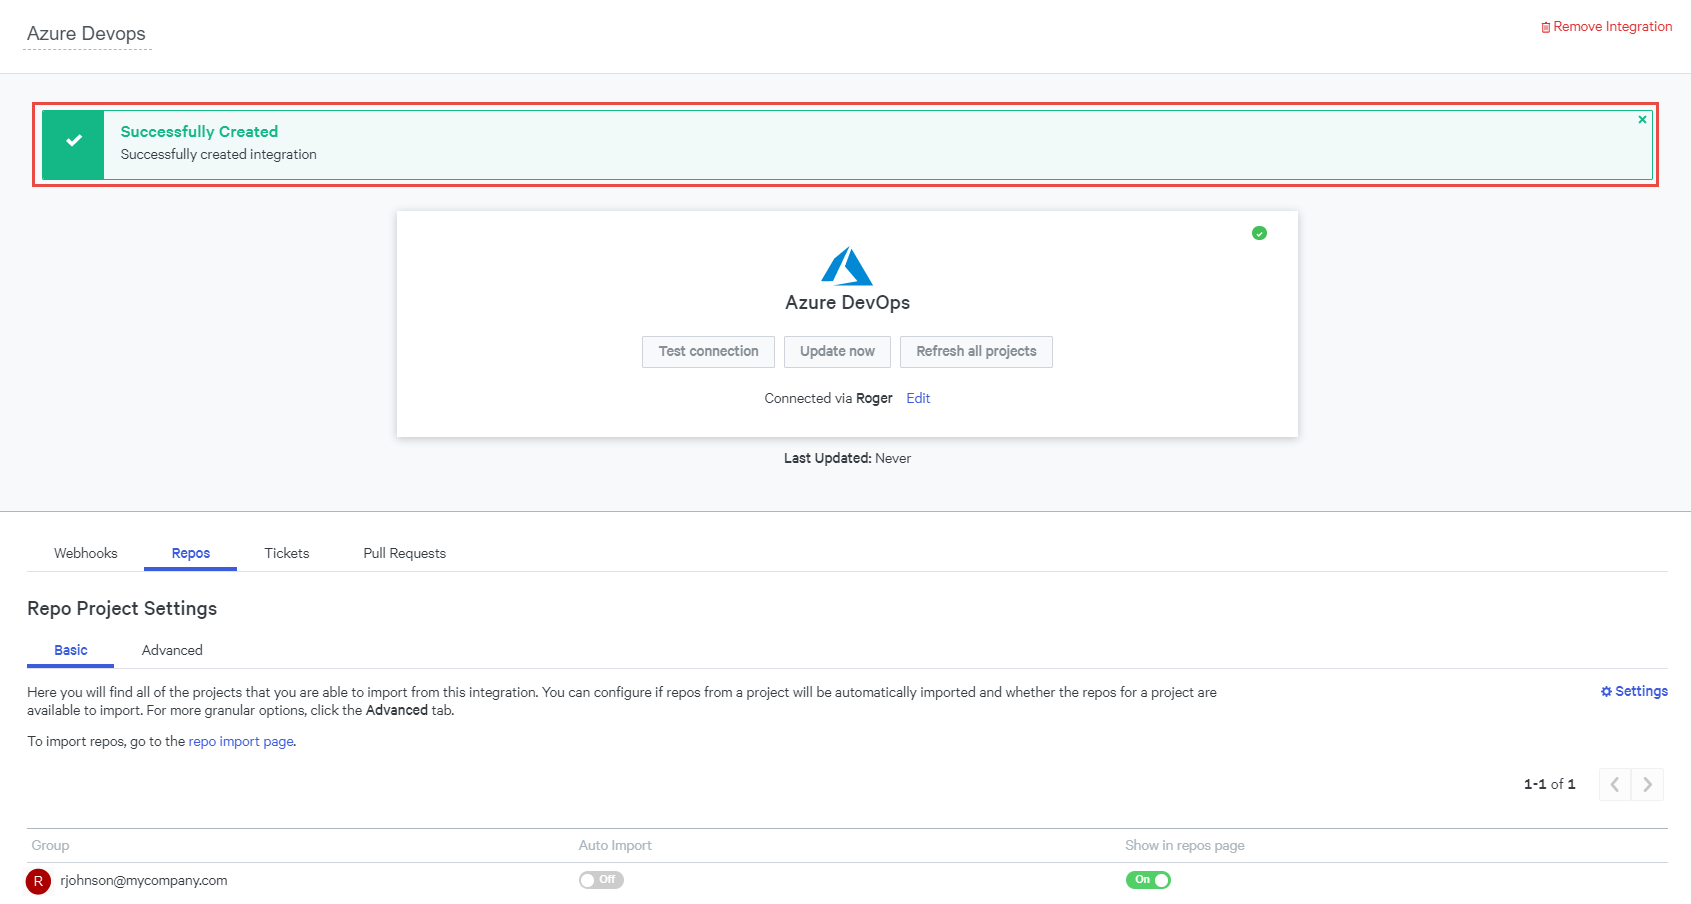Viewport: 1691px width, 904px height.
Task: Click the banner's success checkmark icon
Action: coord(73,141)
